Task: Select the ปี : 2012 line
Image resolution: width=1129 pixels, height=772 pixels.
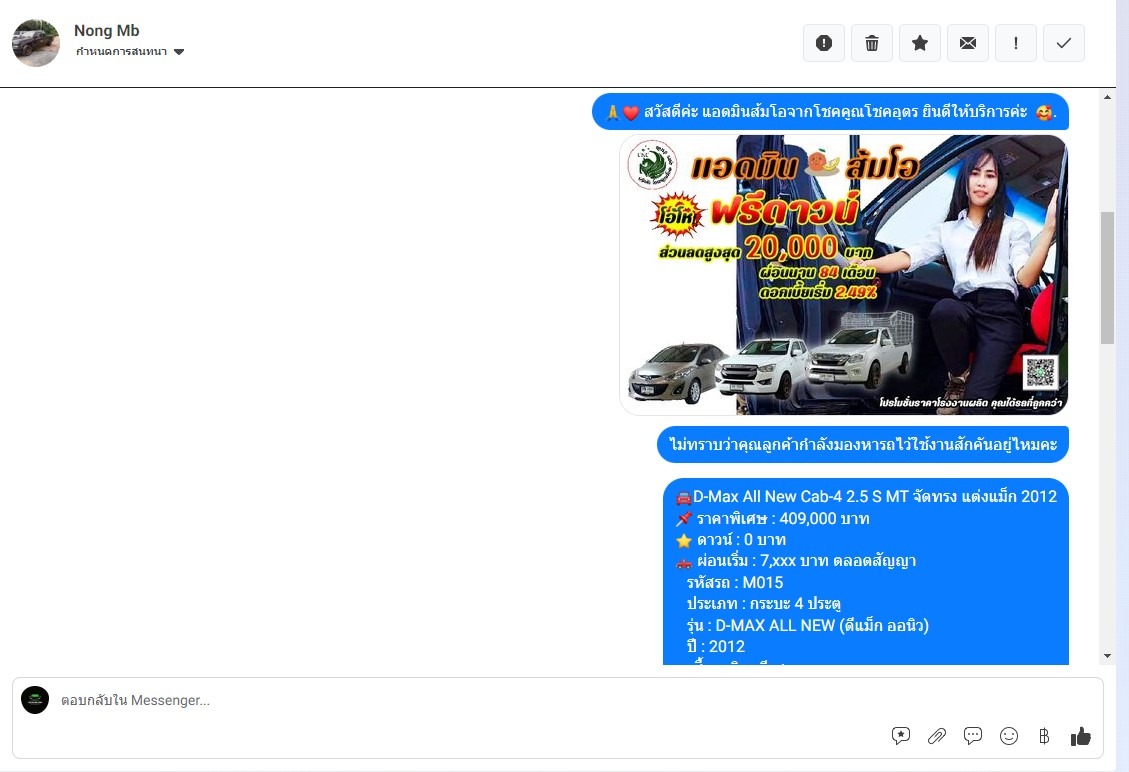Action: click(x=716, y=647)
